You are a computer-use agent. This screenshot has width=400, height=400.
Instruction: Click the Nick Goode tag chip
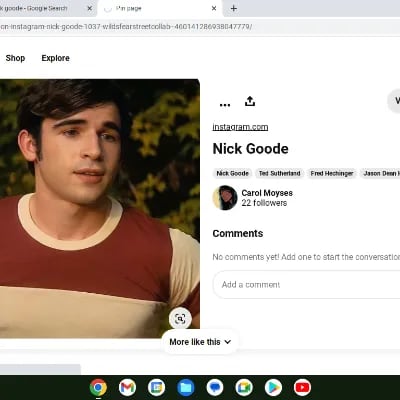[232, 173]
